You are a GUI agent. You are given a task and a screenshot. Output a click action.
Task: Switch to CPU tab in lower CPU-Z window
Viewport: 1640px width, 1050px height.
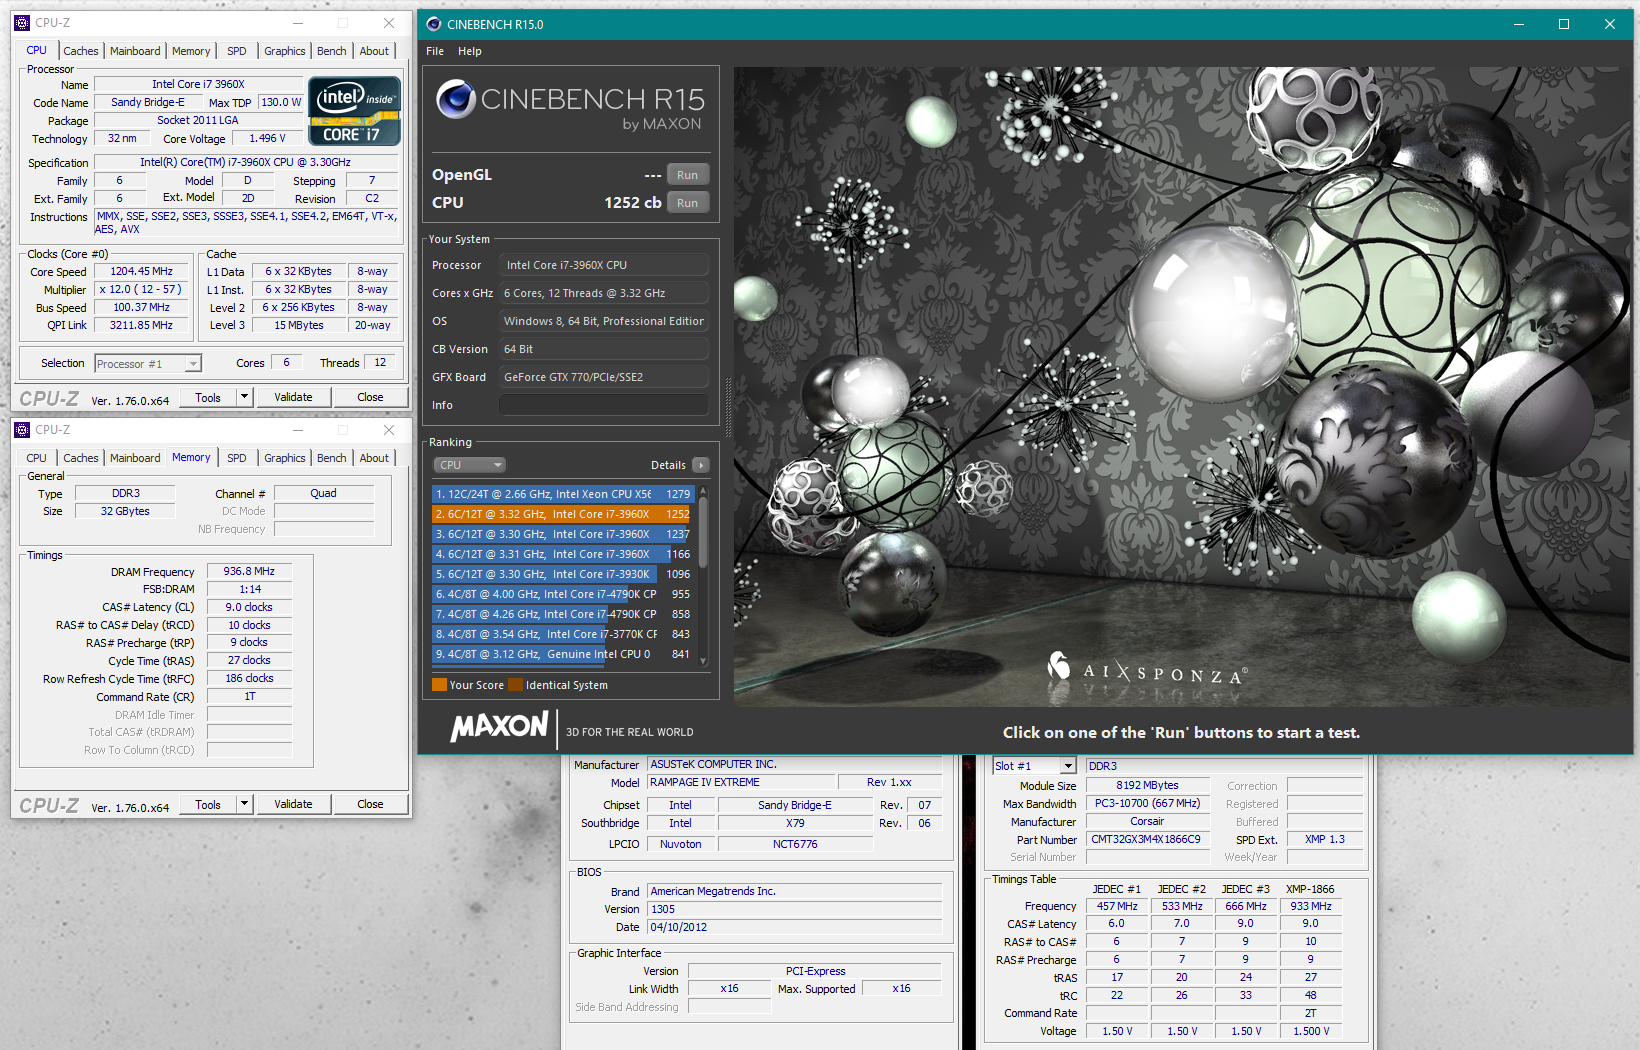(37, 458)
